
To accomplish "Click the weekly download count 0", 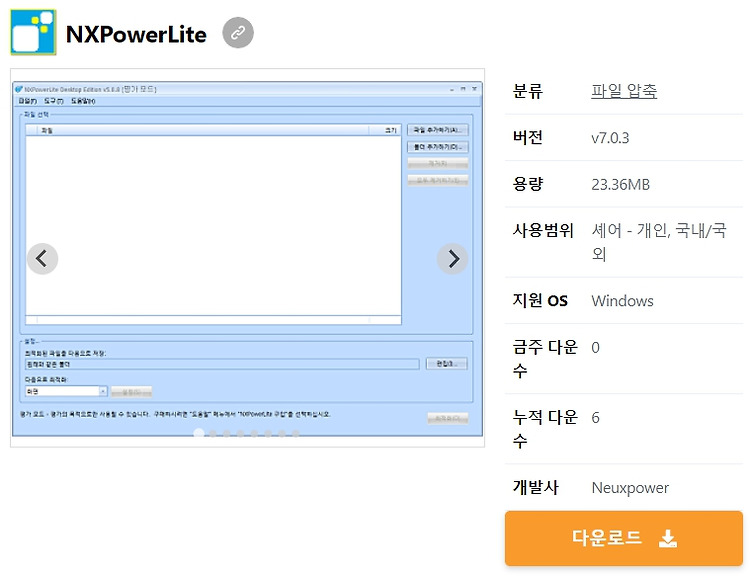I will point(595,347).
